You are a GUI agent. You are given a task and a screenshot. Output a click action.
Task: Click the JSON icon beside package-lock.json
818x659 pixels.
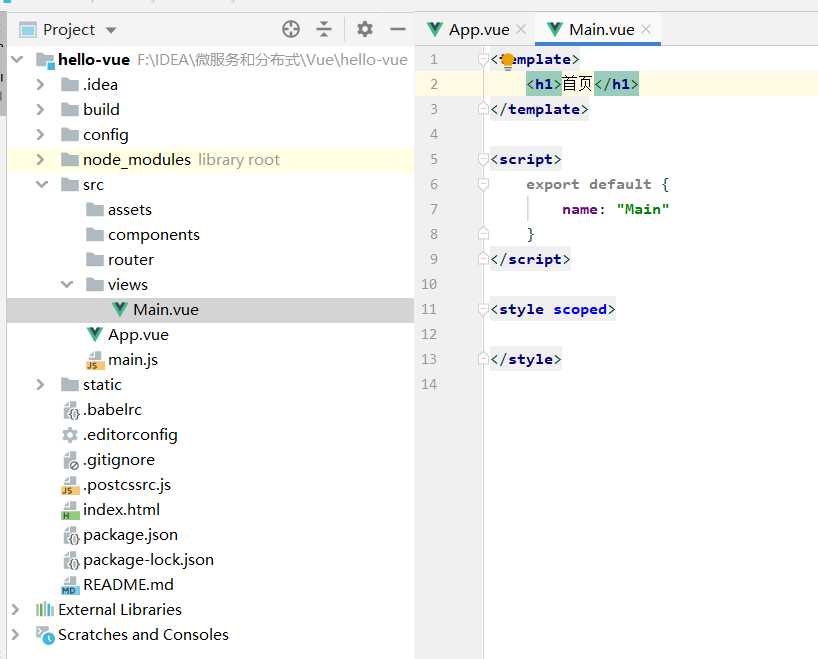[70, 560]
